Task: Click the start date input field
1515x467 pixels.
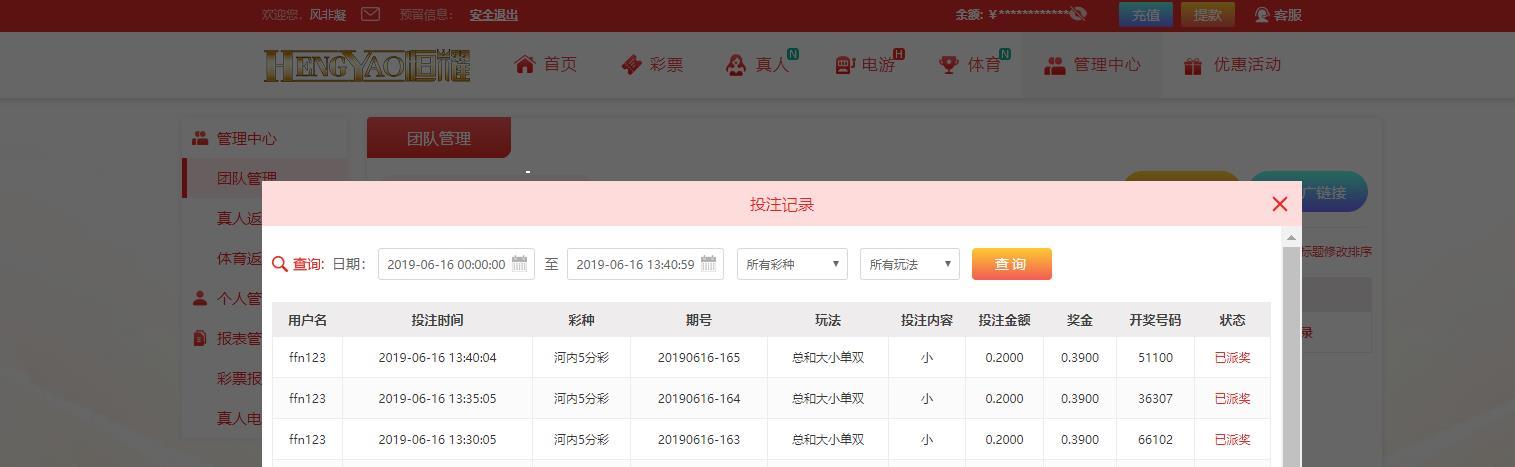Action: pyautogui.click(x=456, y=264)
